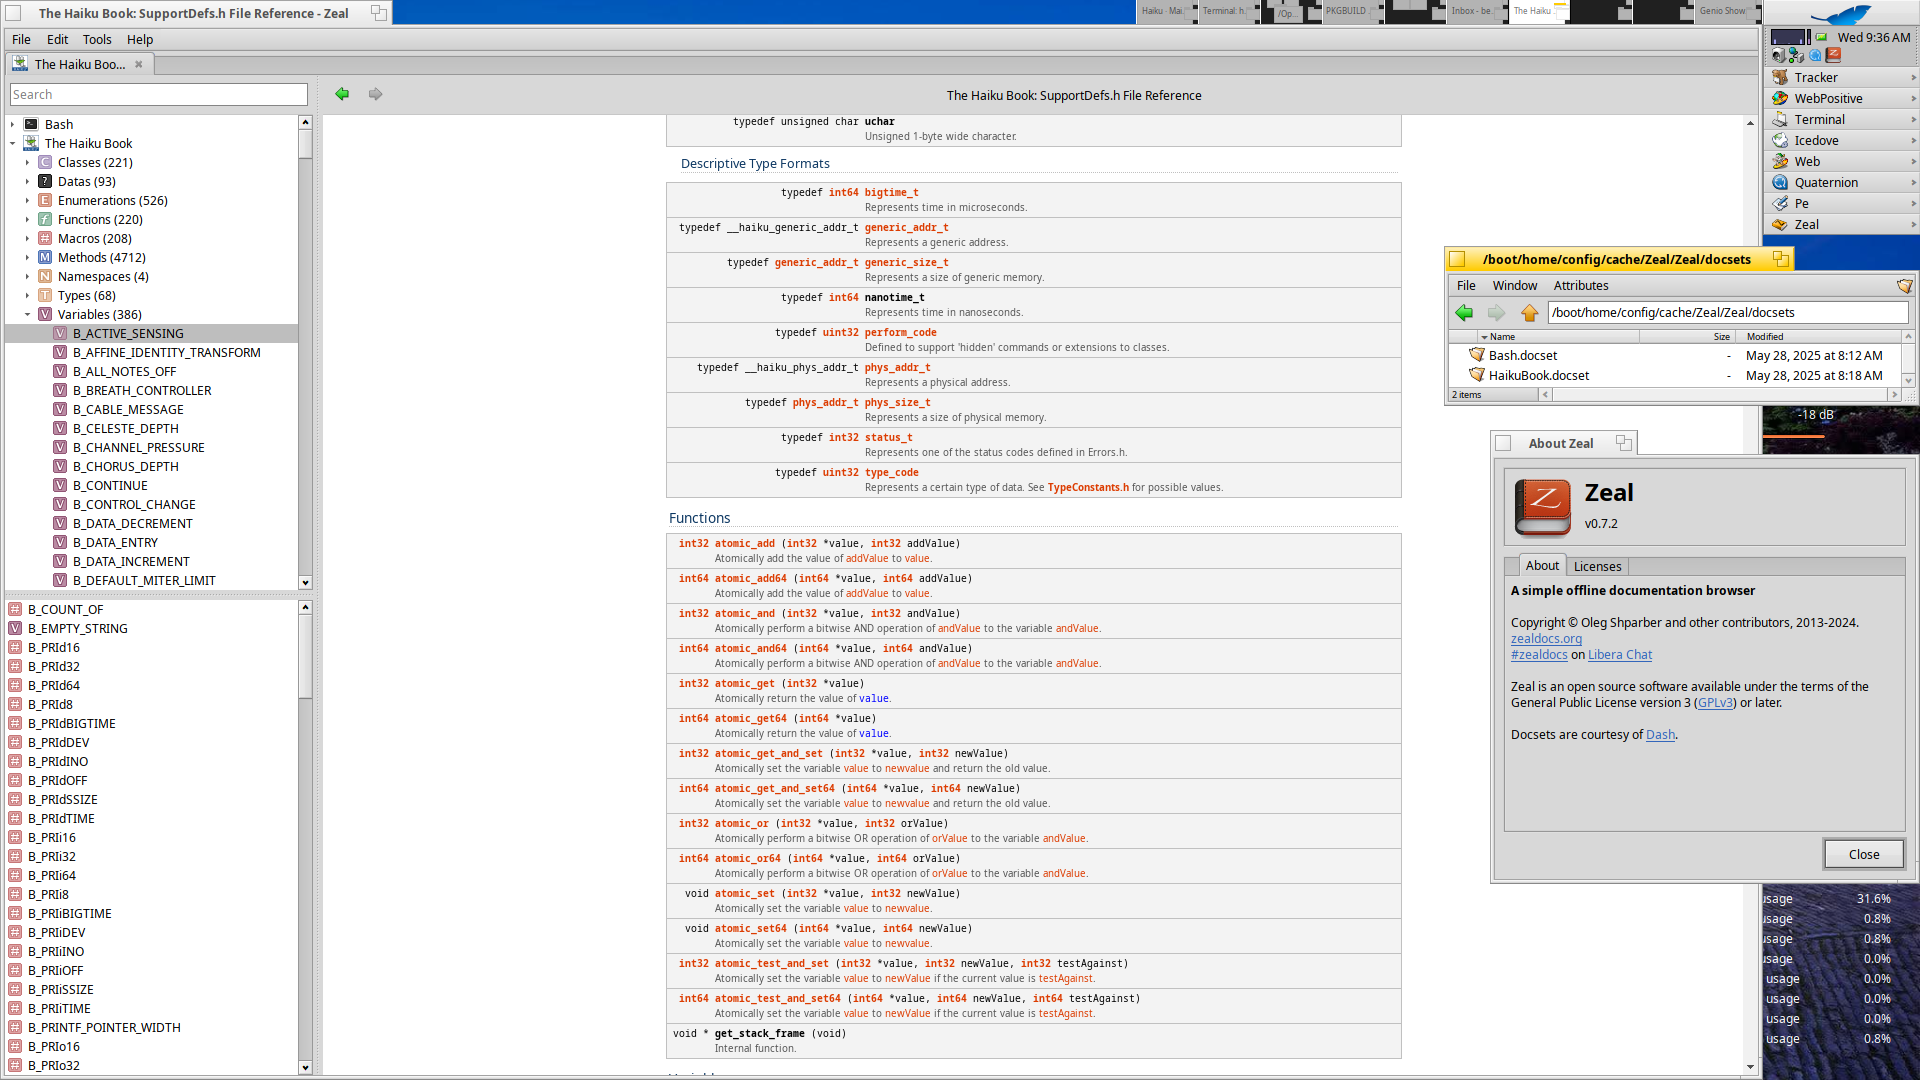The width and height of the screenshot is (1920, 1080).
Task: Click the forward arrow in Zeal toolbar
Action: [375, 94]
